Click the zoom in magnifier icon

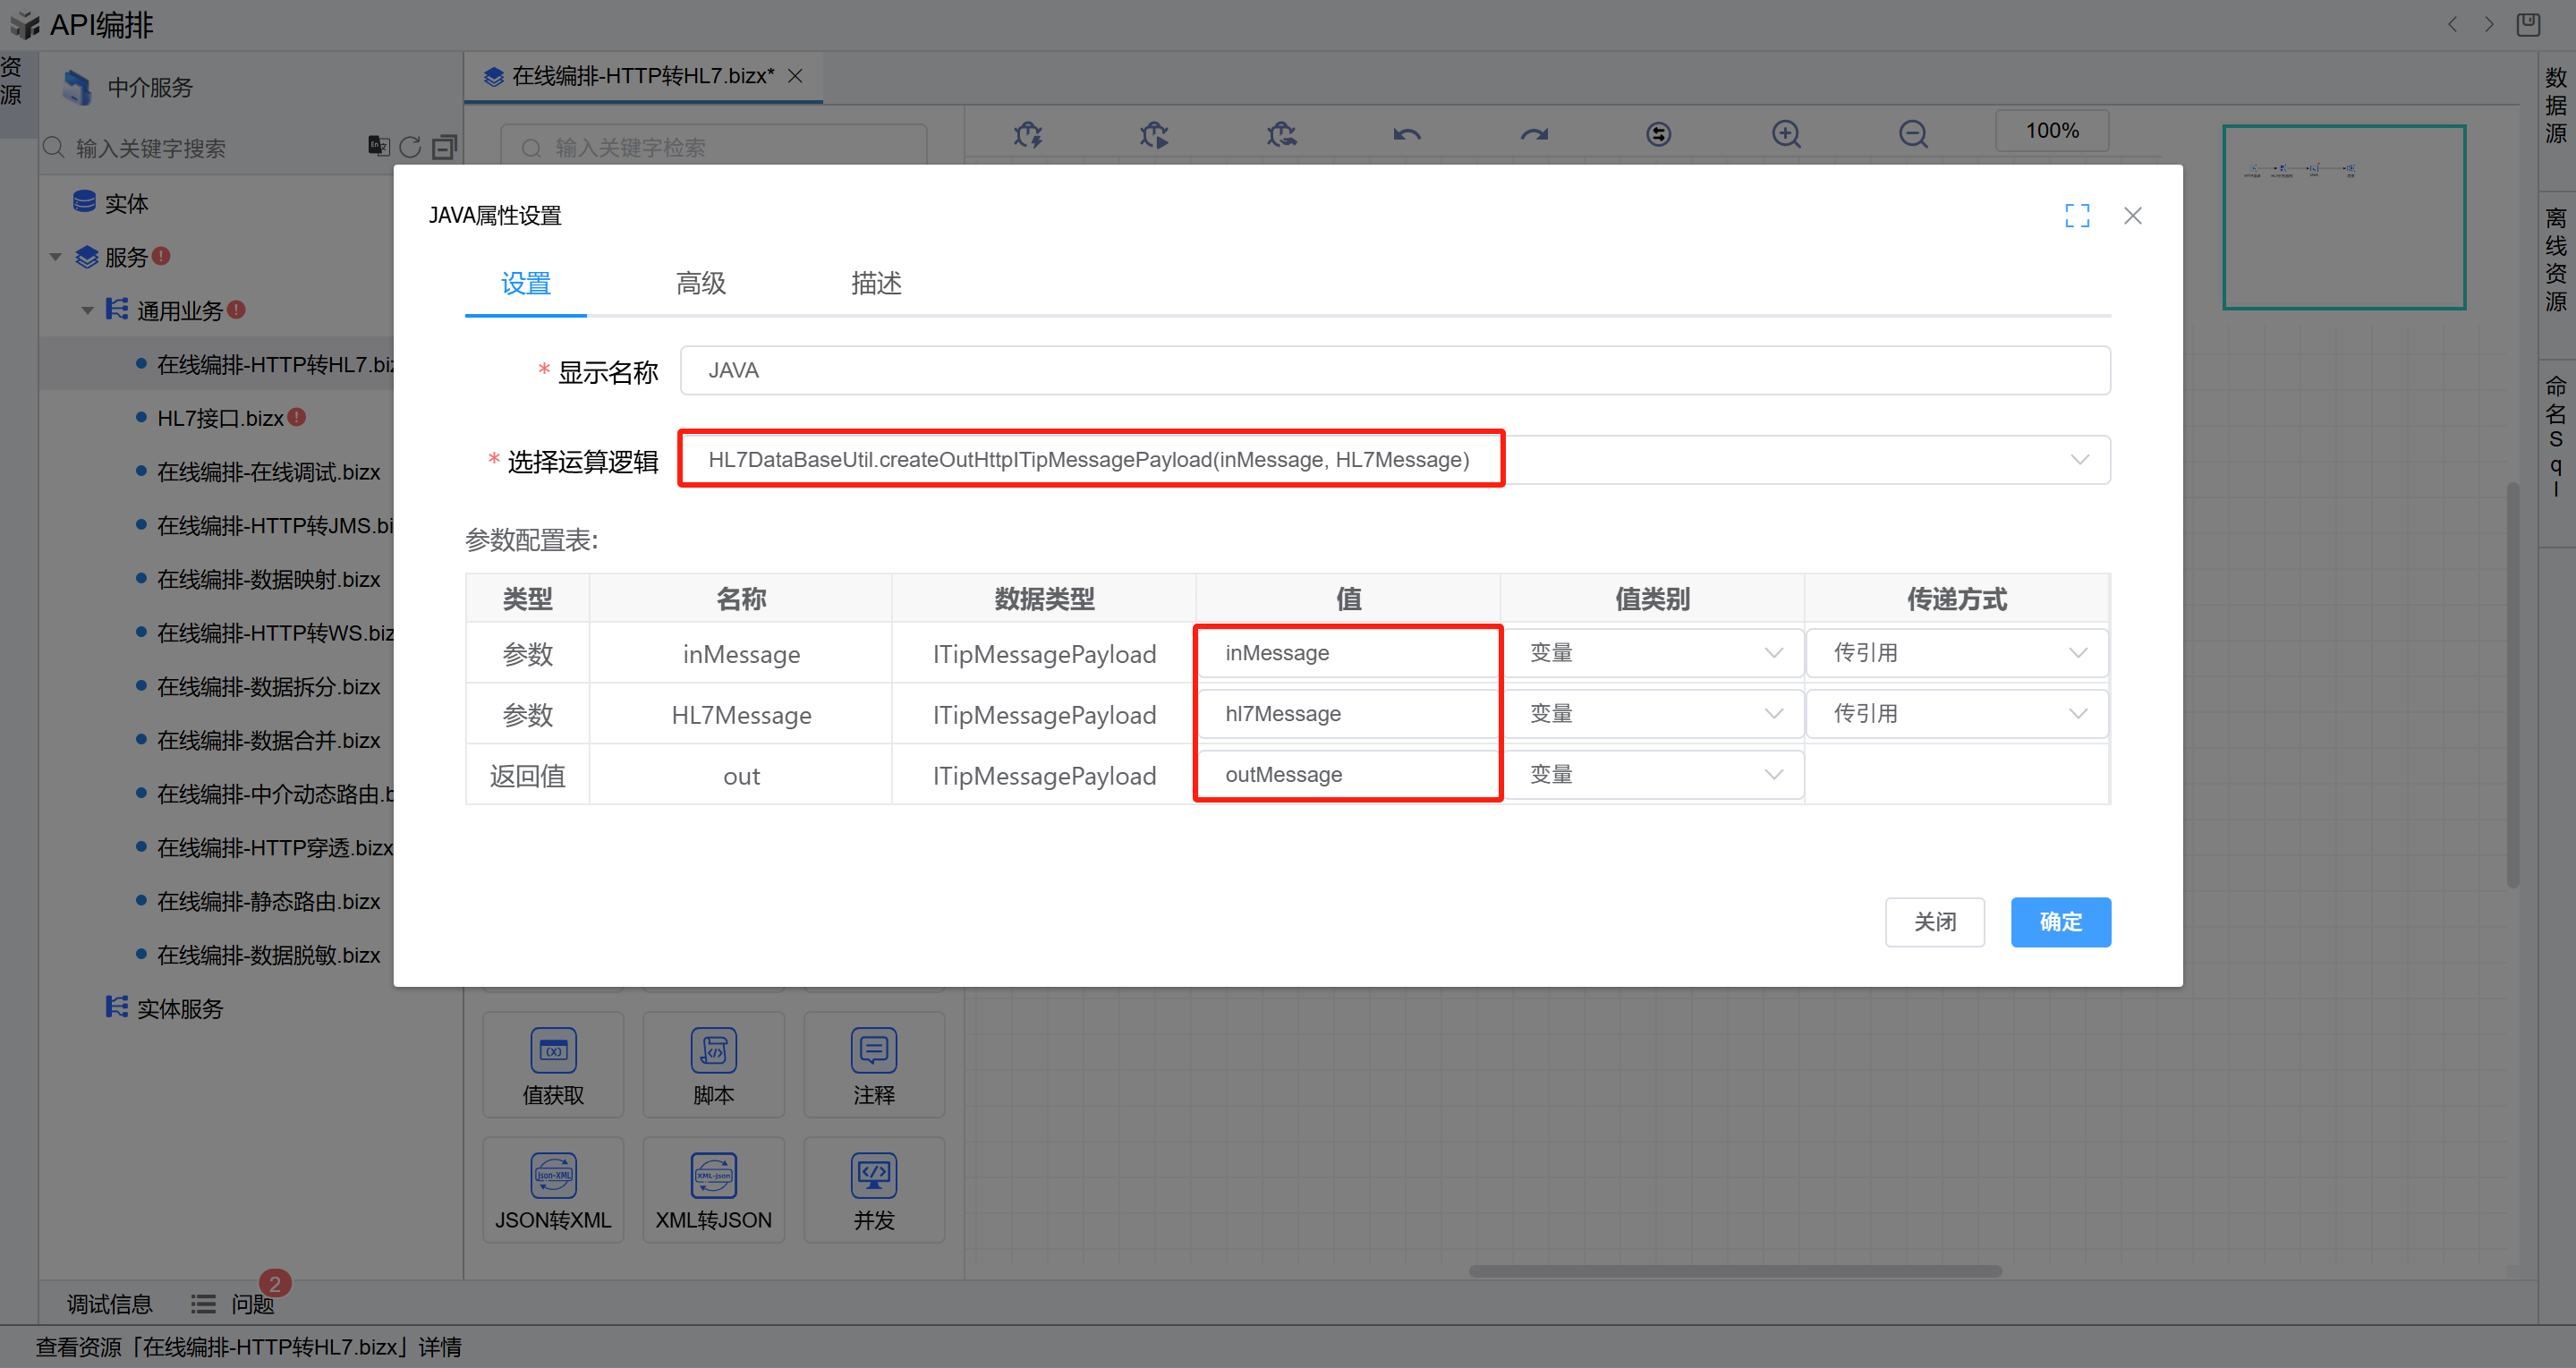[1786, 134]
